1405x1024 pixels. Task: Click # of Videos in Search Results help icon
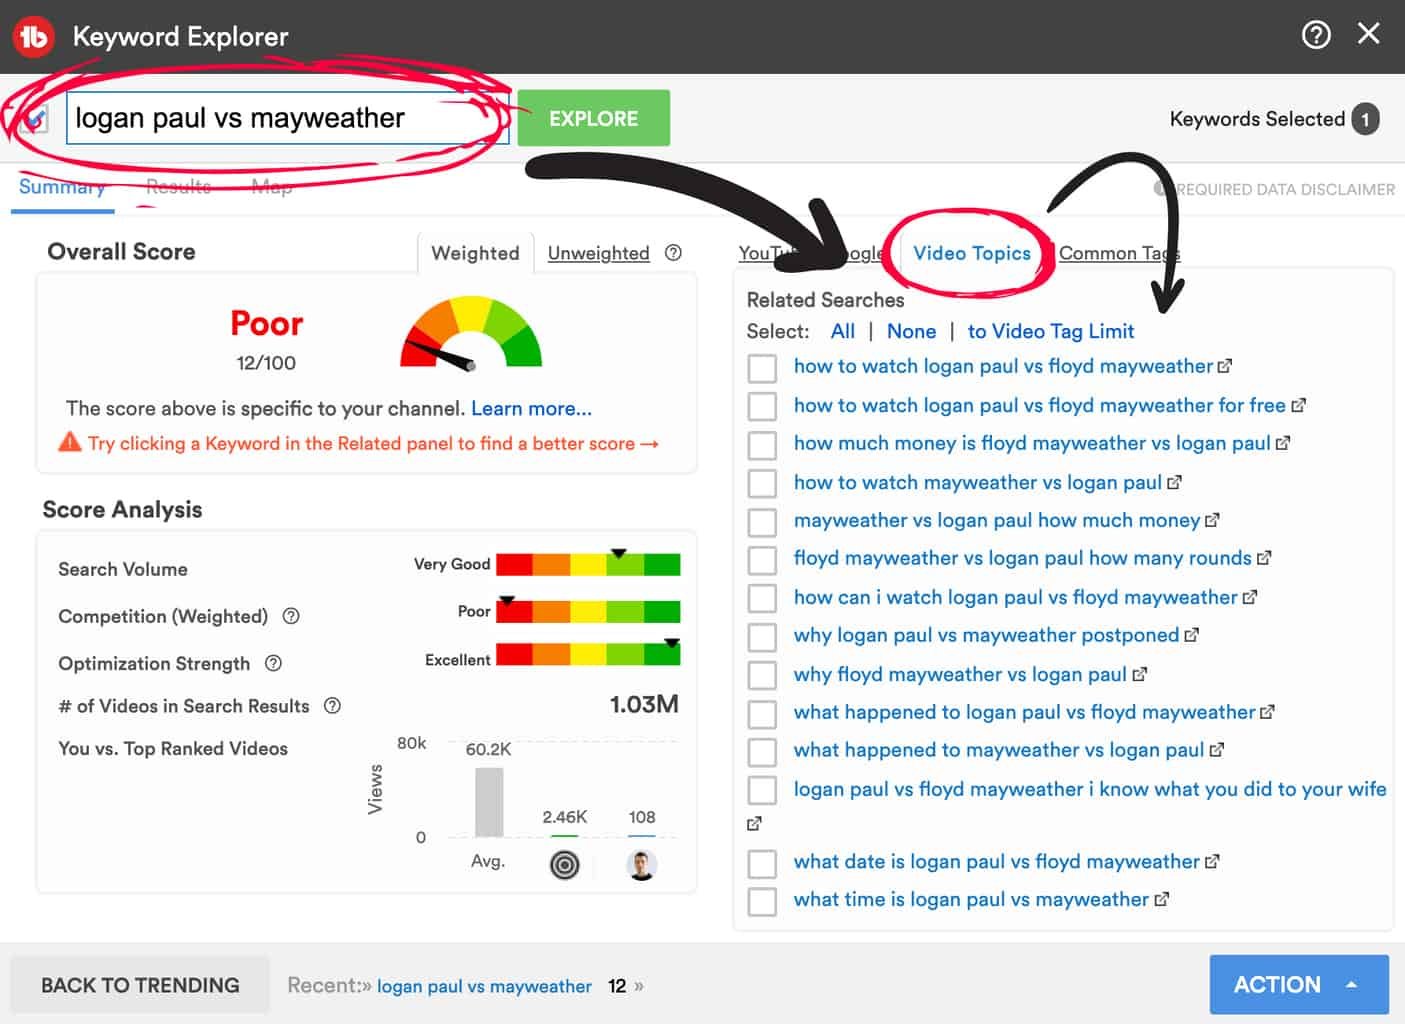(x=333, y=706)
